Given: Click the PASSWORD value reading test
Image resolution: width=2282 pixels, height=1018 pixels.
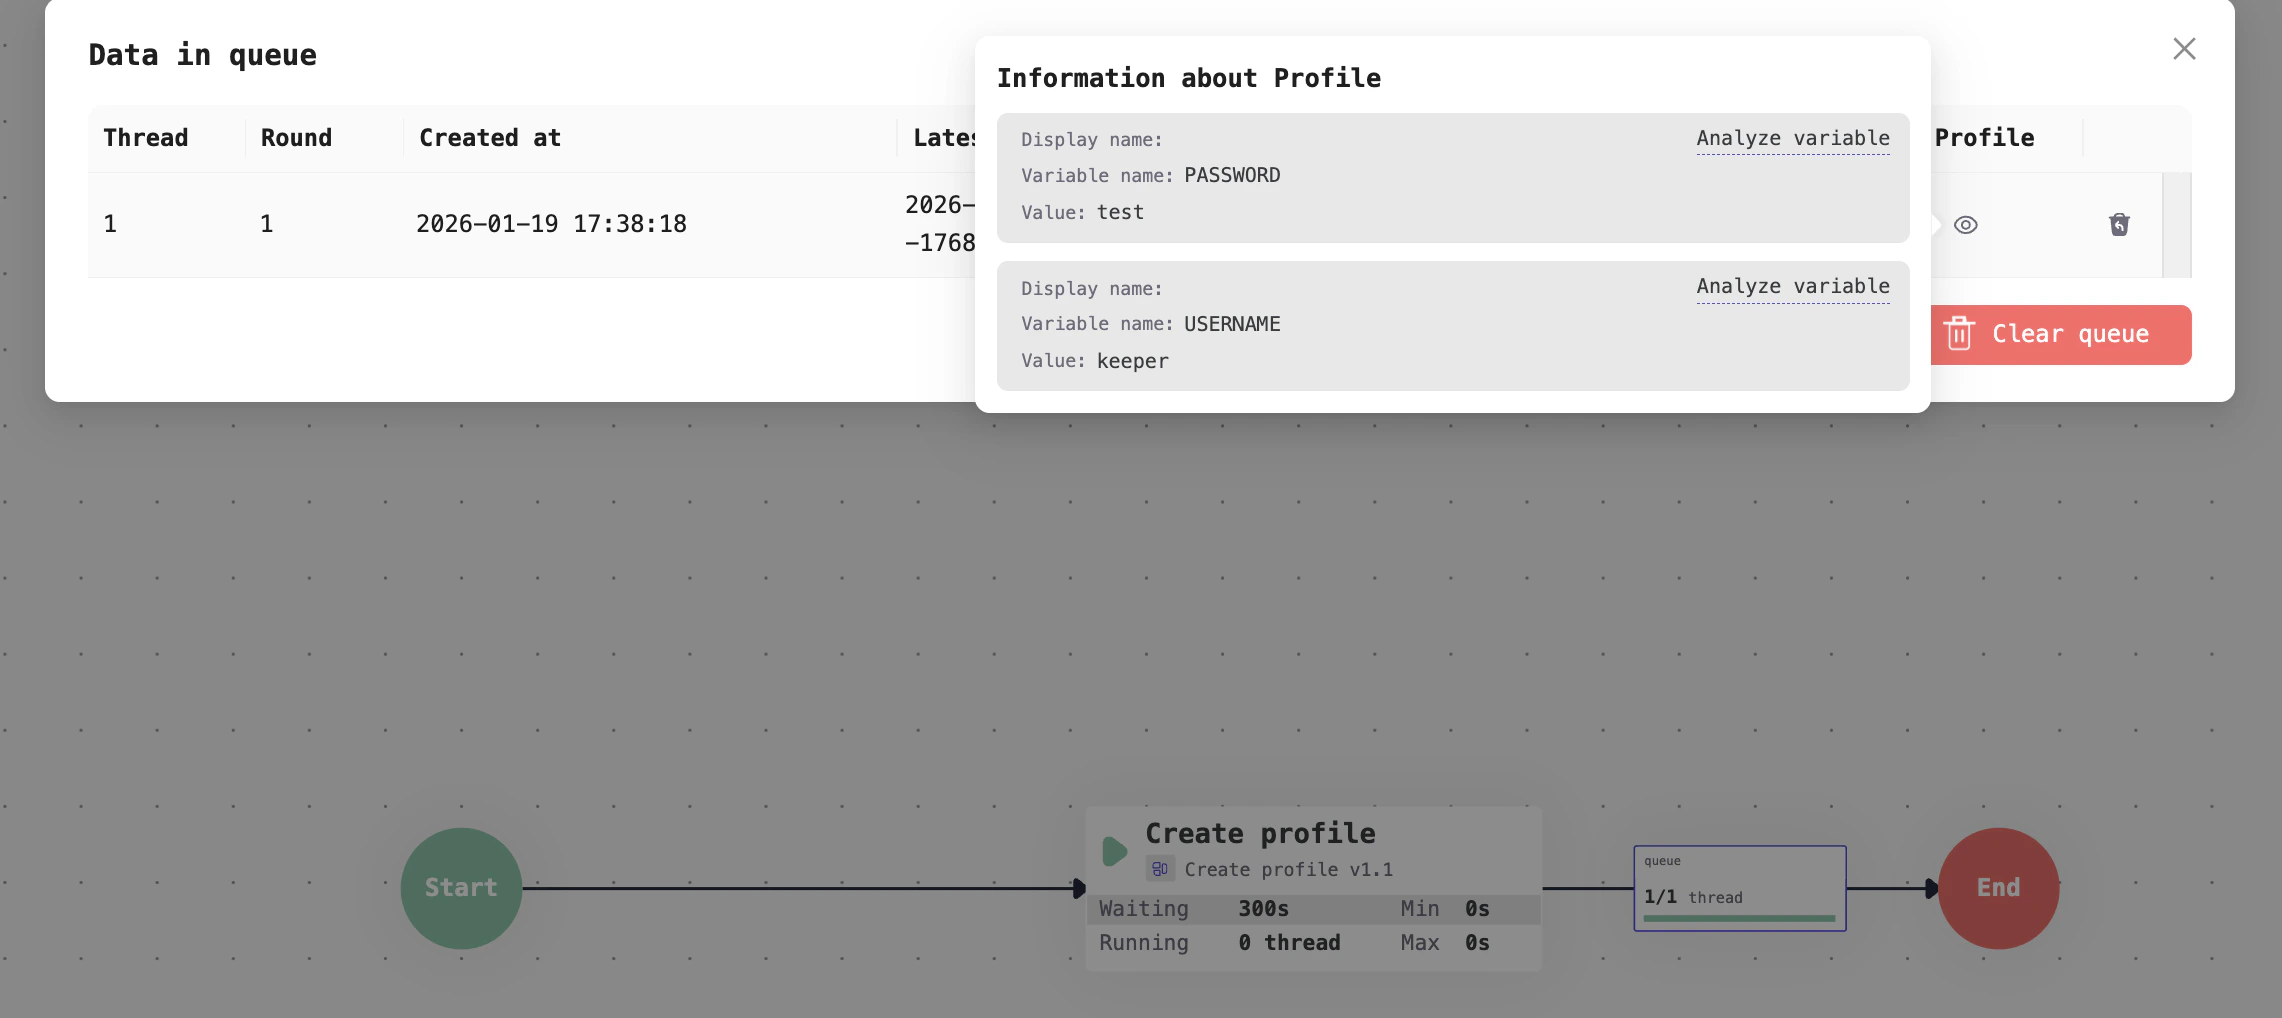Looking at the screenshot, I should (1120, 212).
